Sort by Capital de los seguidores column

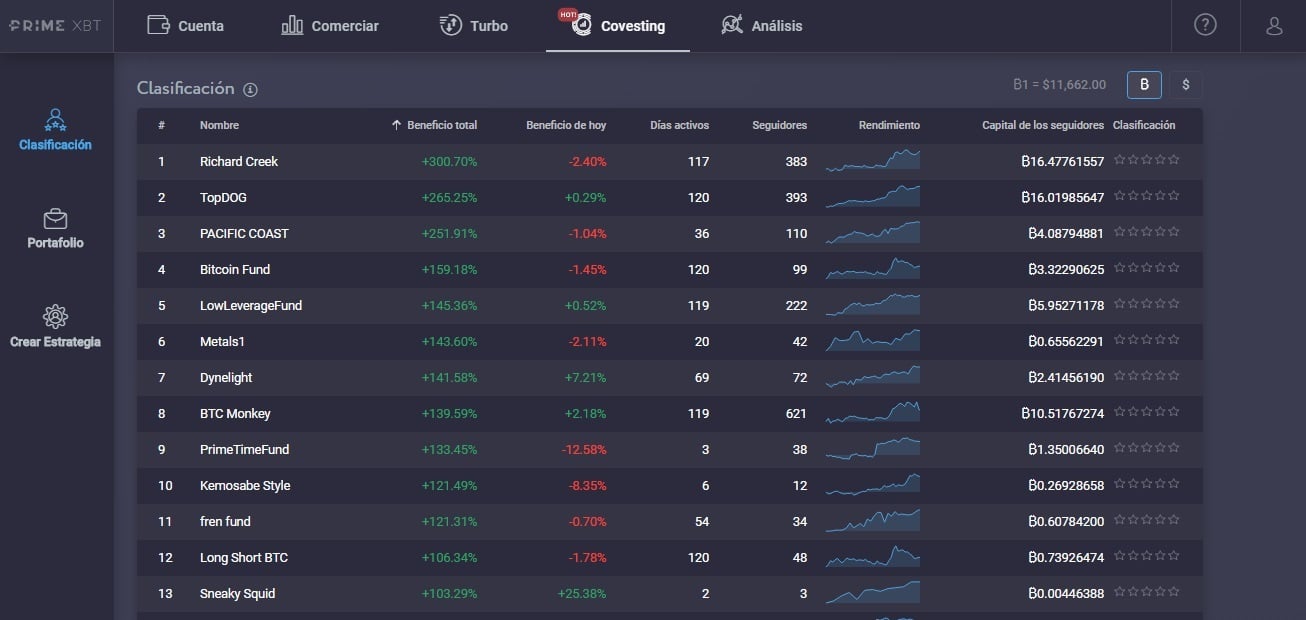(x=1043, y=125)
